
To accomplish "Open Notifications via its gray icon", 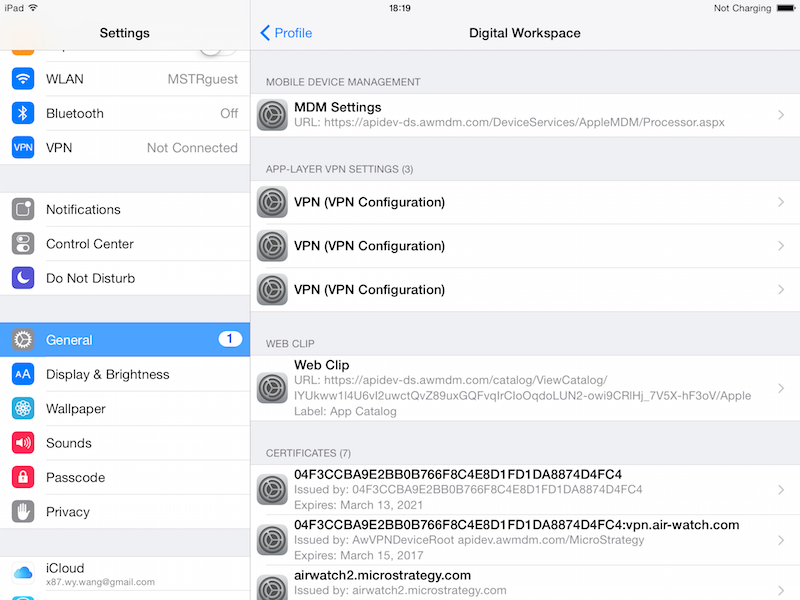I will click(x=23, y=209).
